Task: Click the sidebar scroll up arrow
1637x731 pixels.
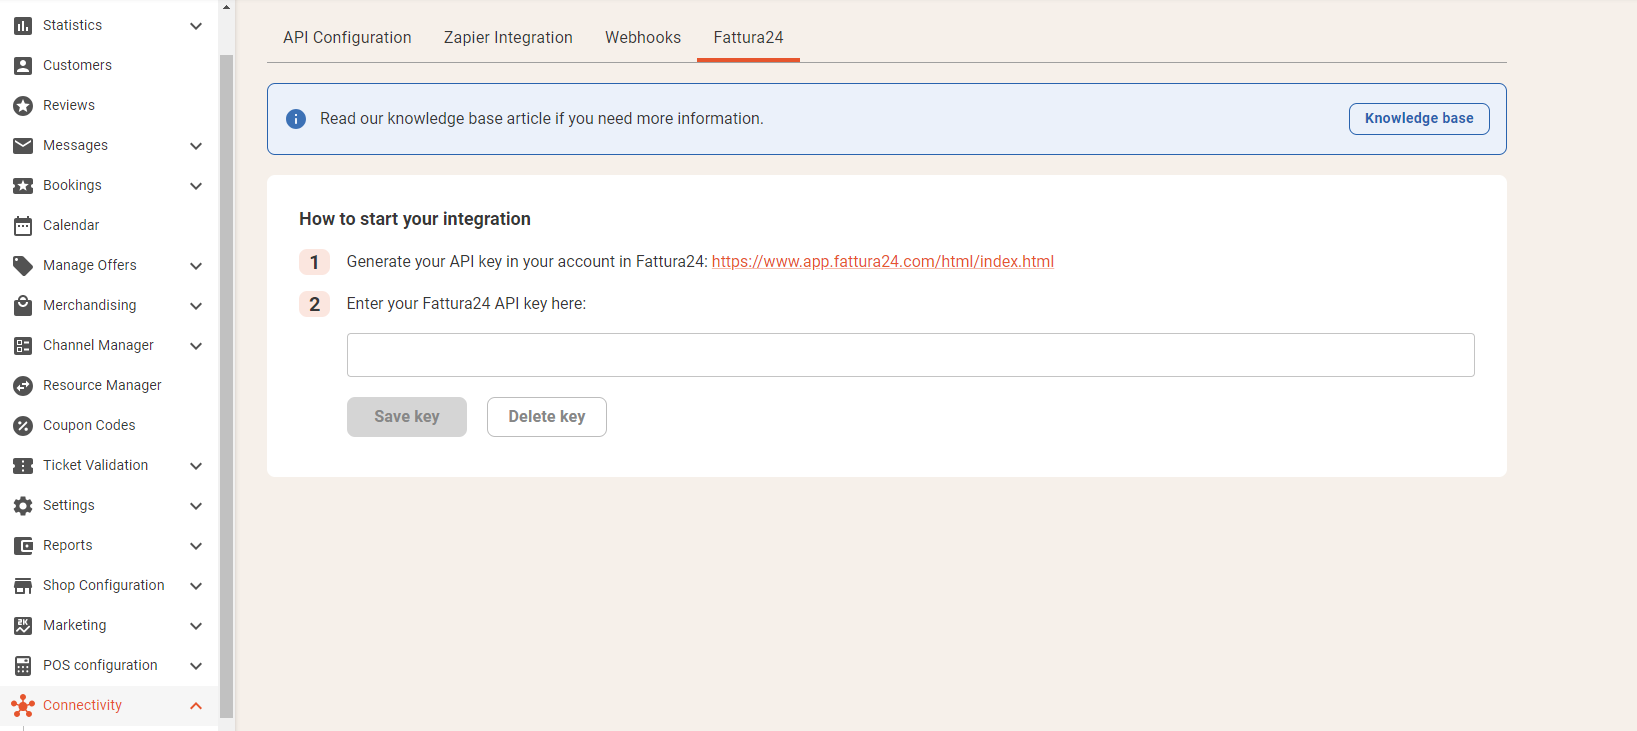Action: click(x=226, y=6)
